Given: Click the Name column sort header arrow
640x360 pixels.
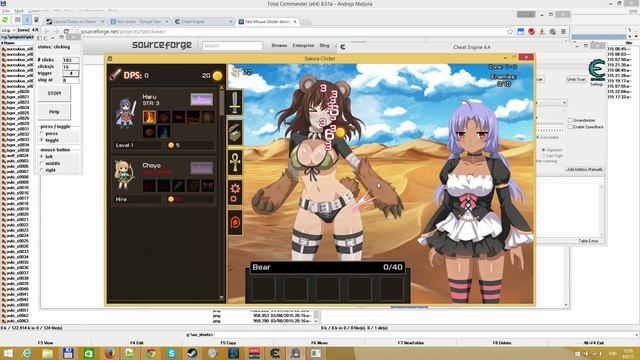Looking at the screenshot, I should tap(2, 43).
